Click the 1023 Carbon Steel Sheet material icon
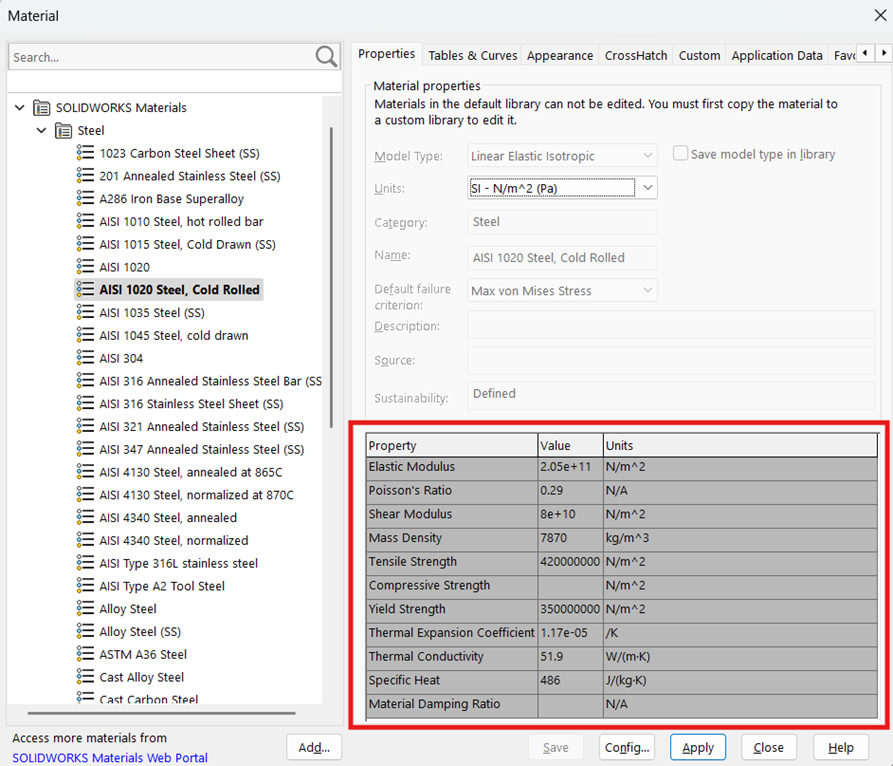 point(83,153)
